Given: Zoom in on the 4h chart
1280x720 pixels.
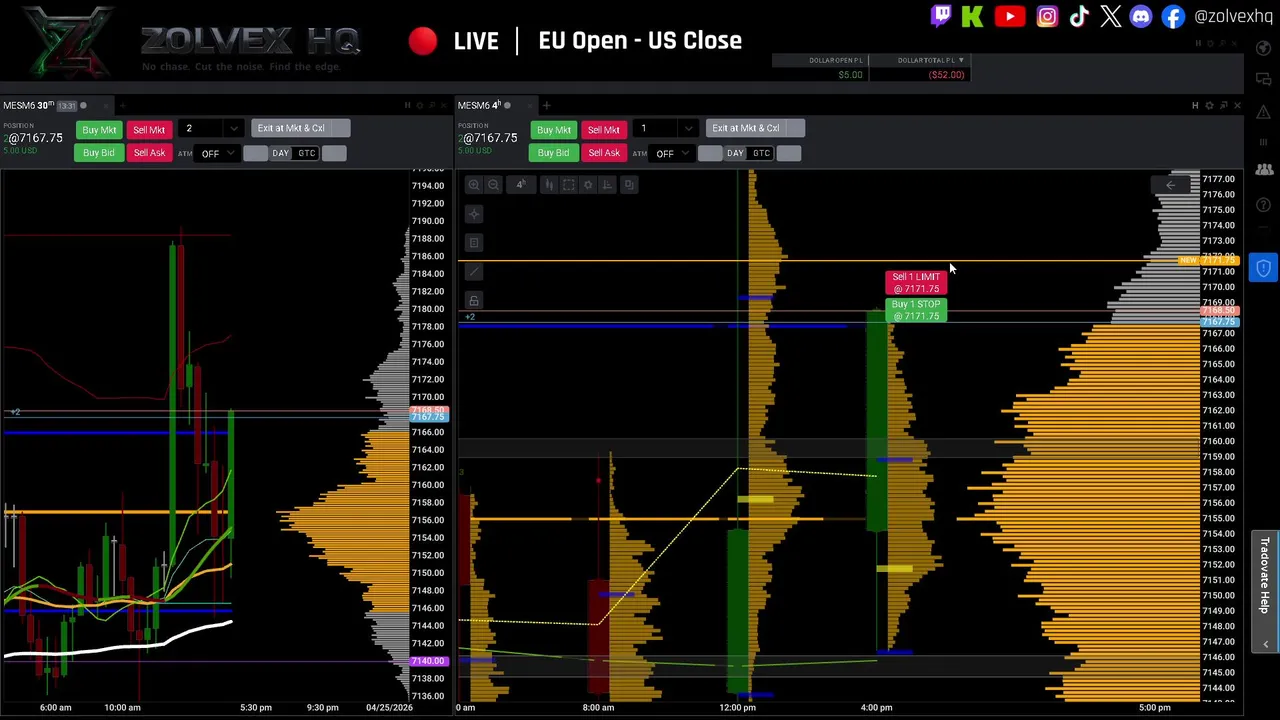Looking at the screenshot, I should 474,185.
